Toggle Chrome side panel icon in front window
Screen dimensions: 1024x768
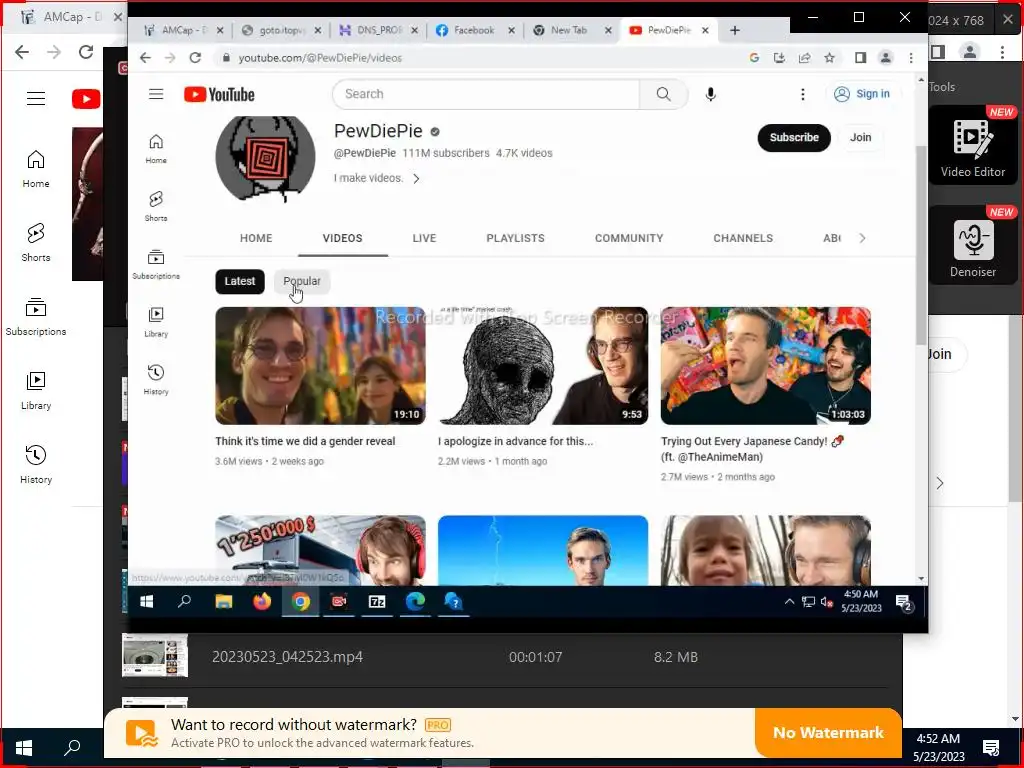click(x=861, y=57)
